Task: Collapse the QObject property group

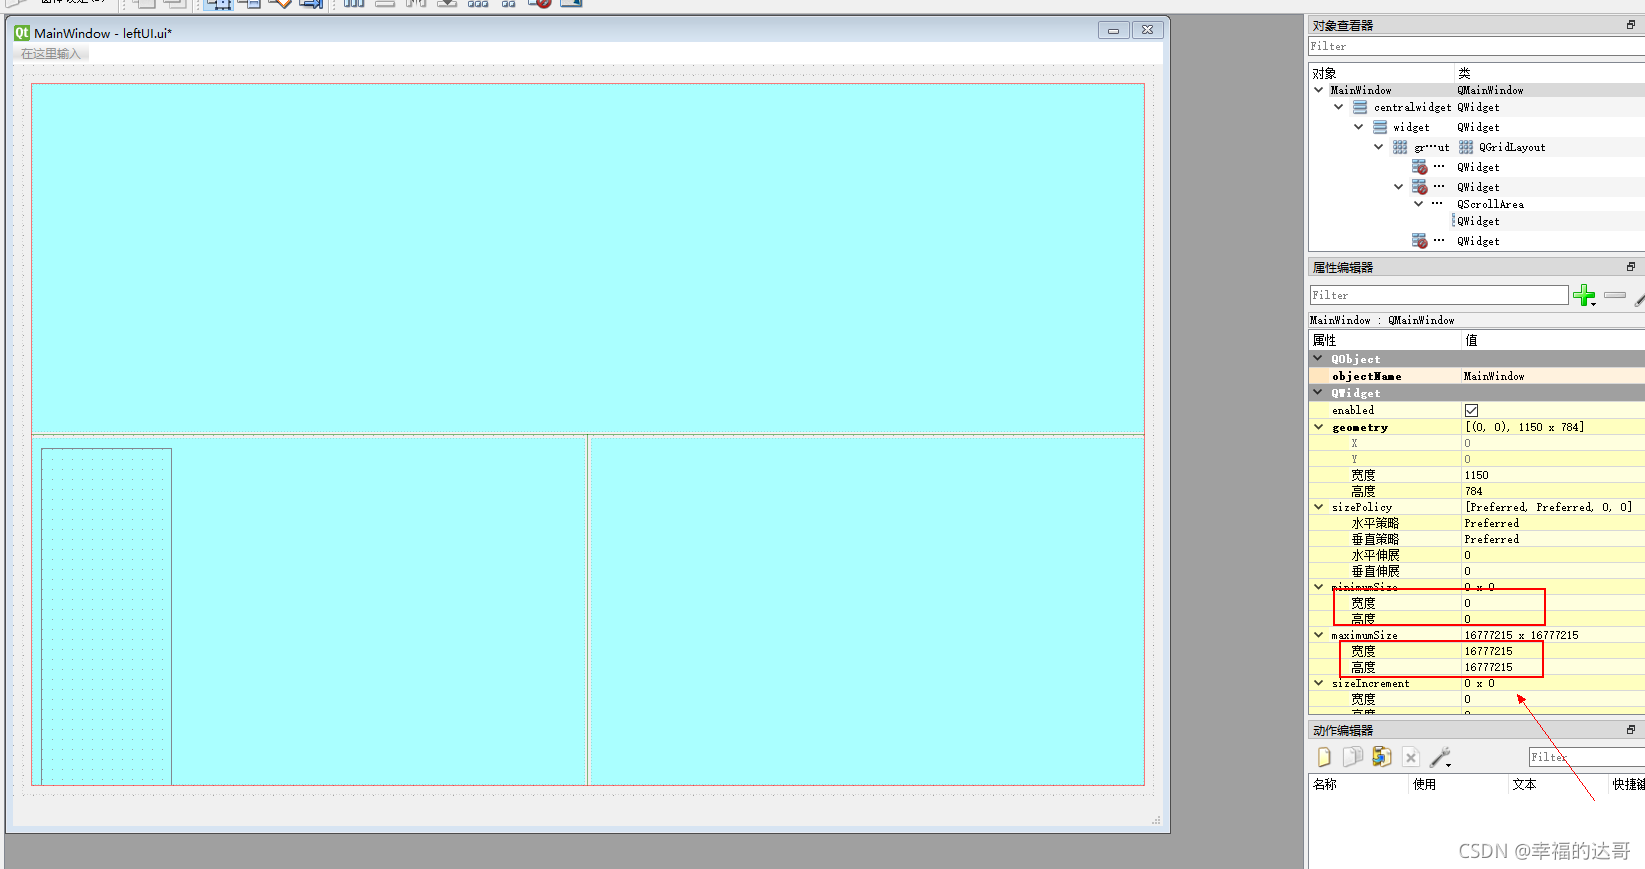Action: point(1319,358)
